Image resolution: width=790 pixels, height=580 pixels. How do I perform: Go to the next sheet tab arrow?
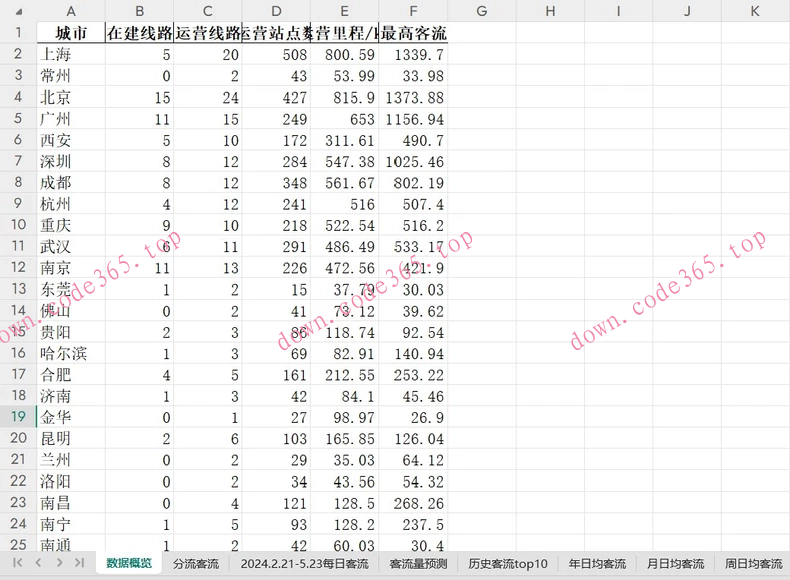[59, 562]
